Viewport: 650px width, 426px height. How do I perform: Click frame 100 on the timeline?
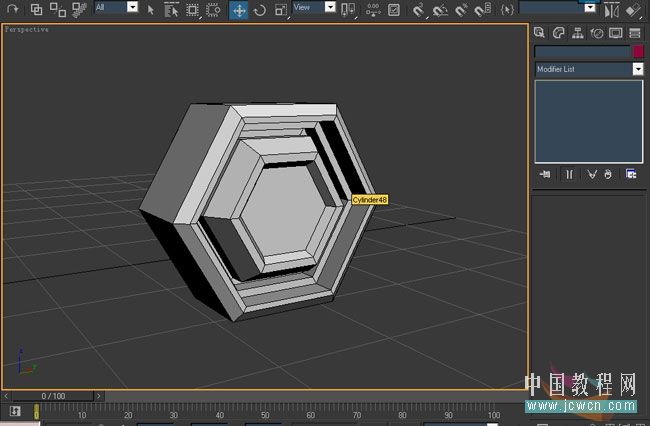click(x=494, y=415)
